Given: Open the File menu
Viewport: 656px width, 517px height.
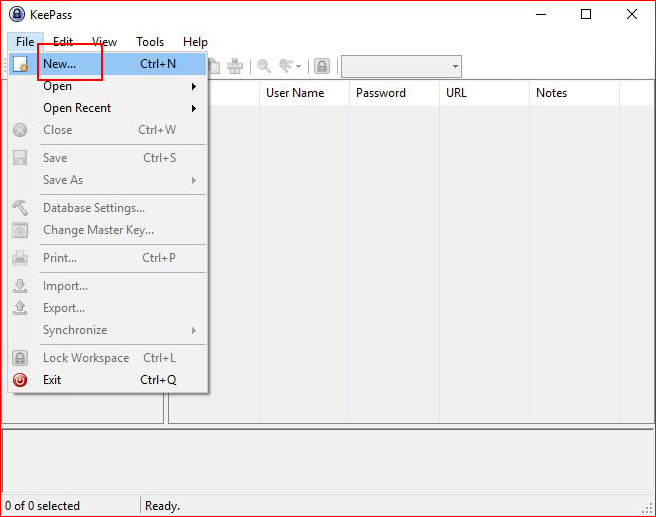Looking at the screenshot, I should (25, 42).
